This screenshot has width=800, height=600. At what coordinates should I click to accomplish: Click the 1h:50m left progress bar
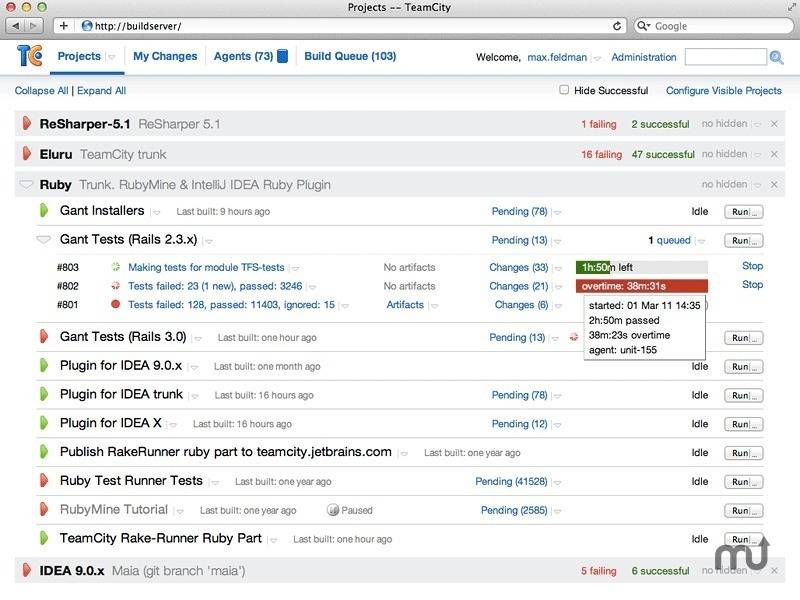pyautogui.click(x=642, y=267)
